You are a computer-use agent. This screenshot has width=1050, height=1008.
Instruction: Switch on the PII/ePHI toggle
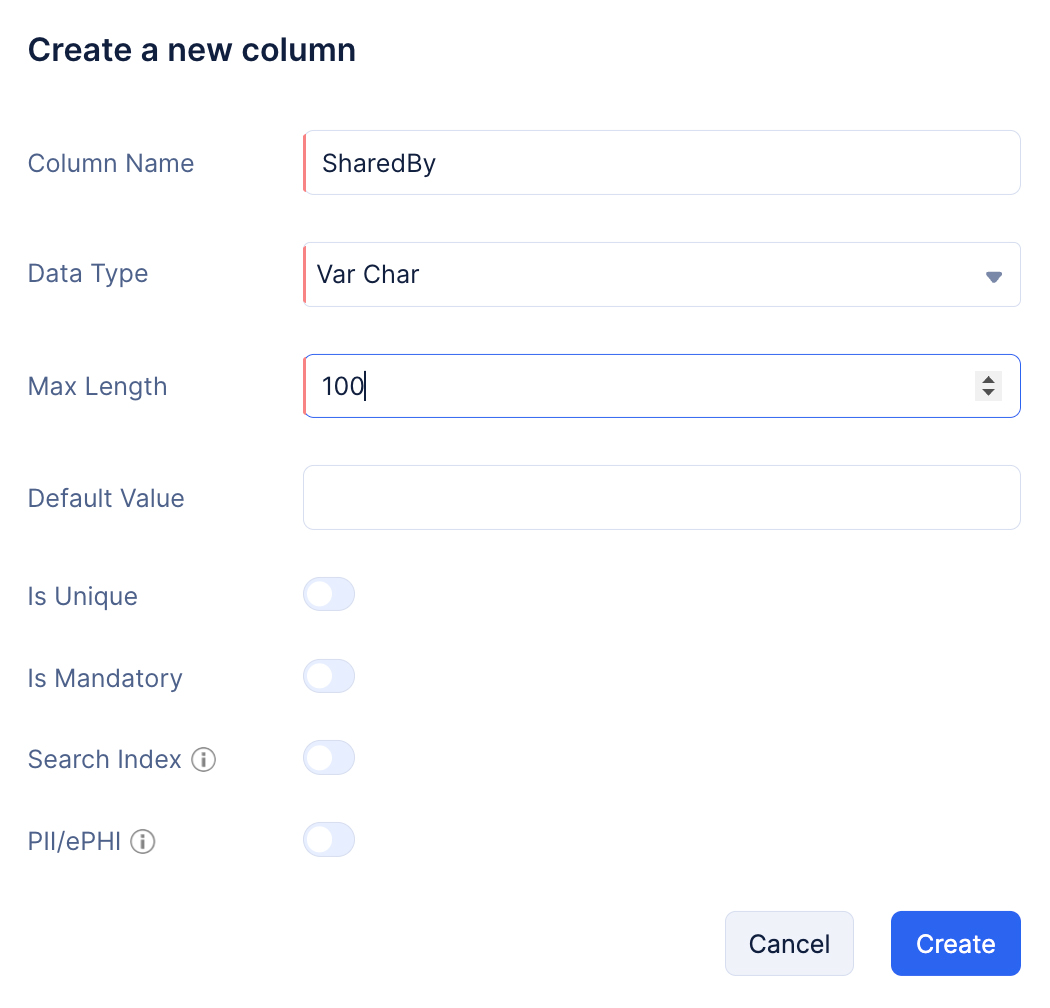(329, 840)
